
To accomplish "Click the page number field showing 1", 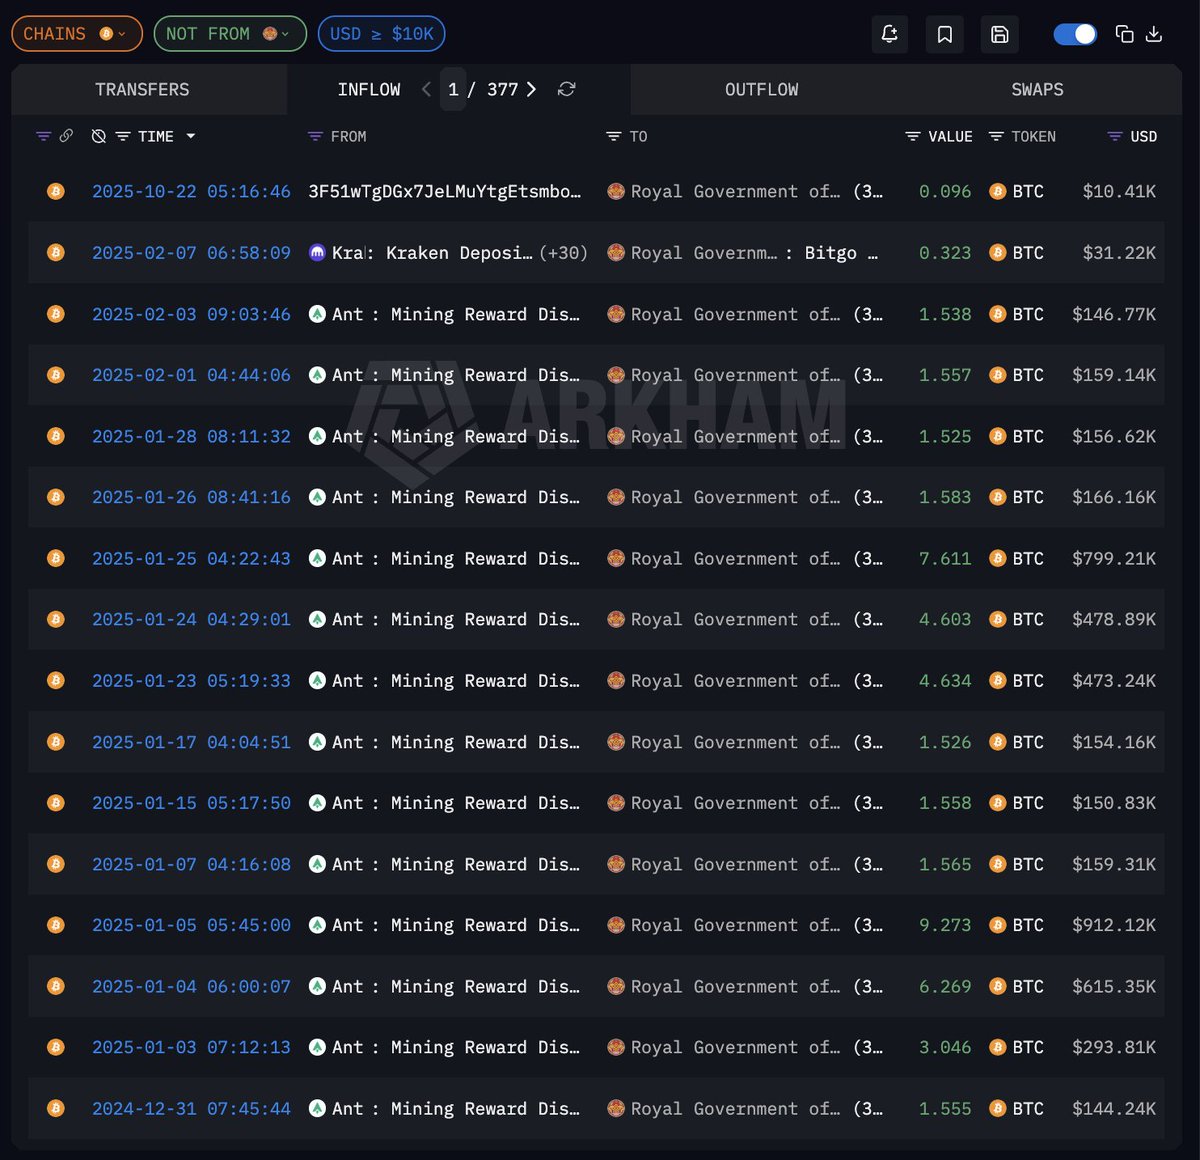I will [453, 90].
